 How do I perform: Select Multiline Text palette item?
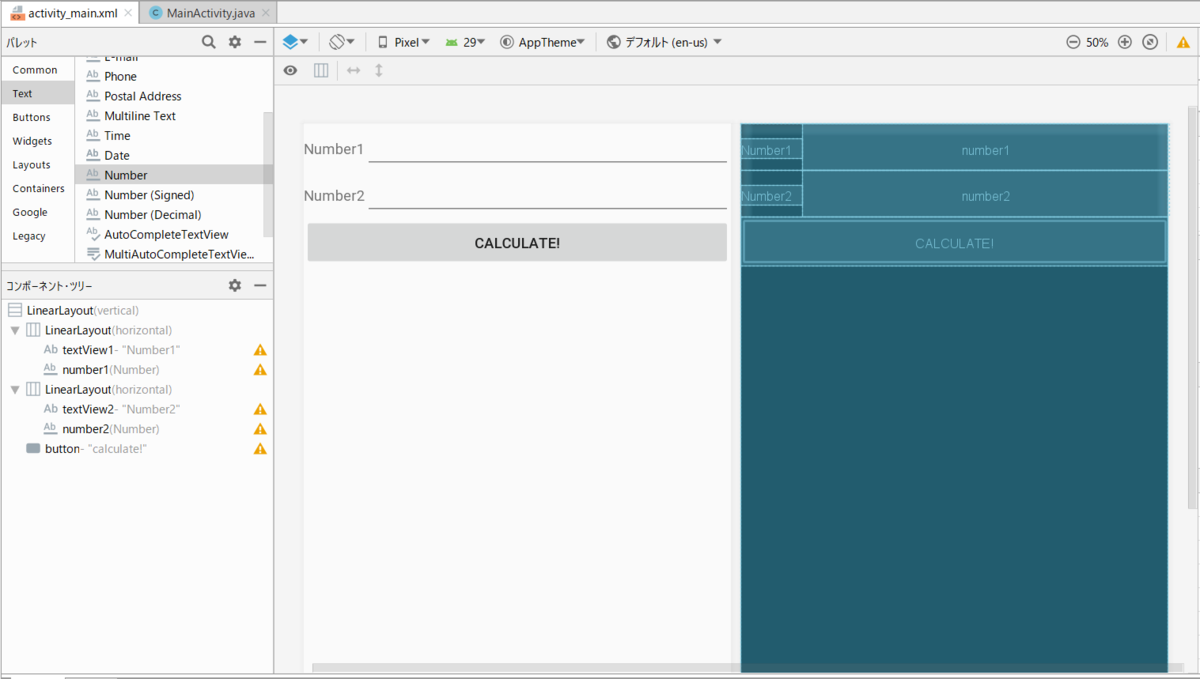coord(169,116)
